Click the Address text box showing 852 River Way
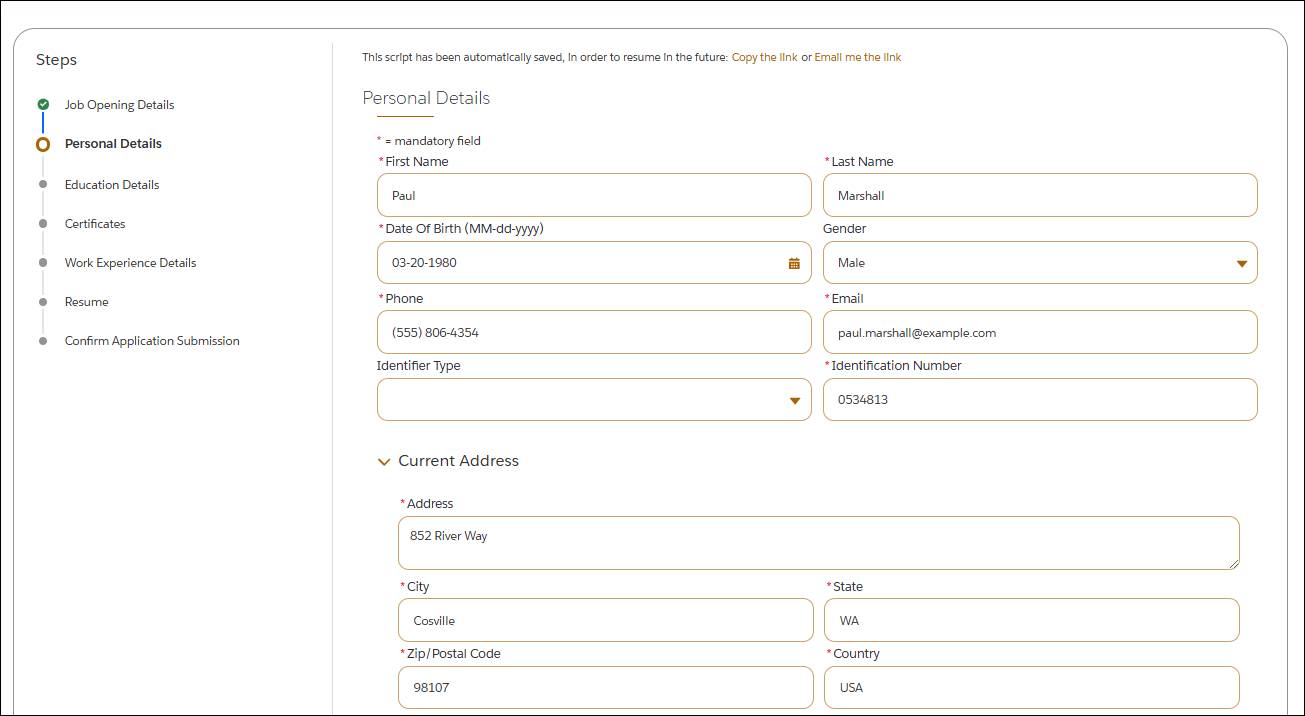The image size is (1305, 716). 818,542
